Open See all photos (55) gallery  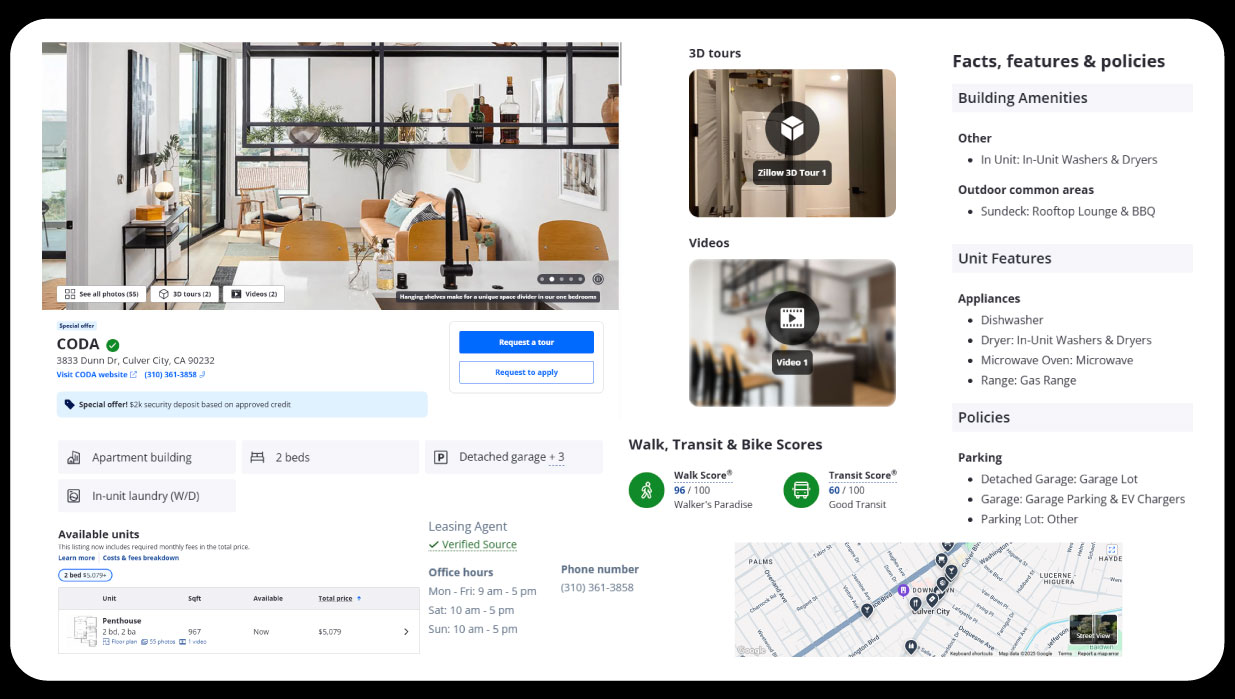click(101, 294)
